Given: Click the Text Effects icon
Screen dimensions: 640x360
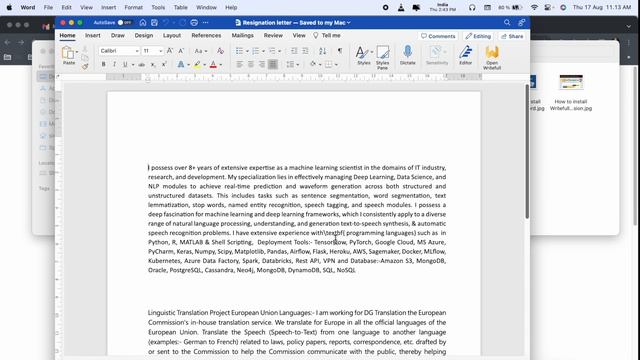Looking at the screenshot, I should click(x=180, y=64).
